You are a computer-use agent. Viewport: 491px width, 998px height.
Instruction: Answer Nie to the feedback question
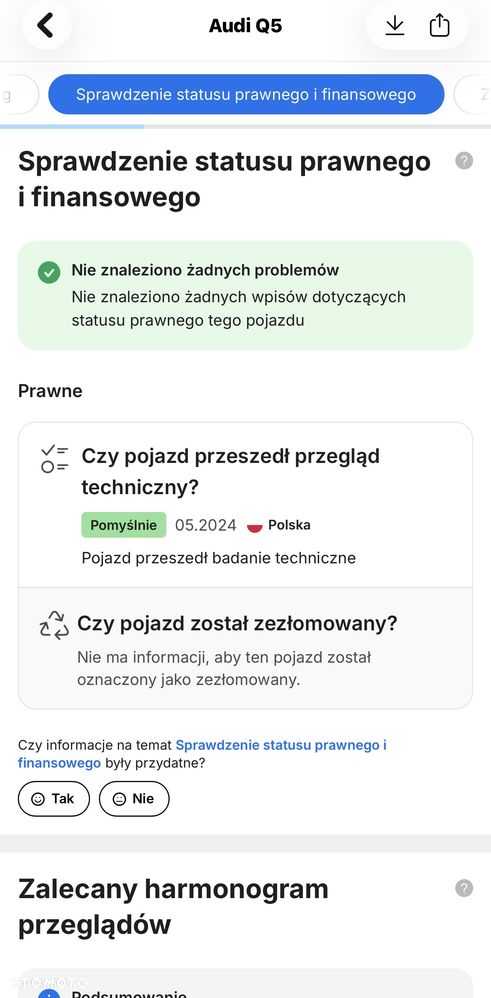point(134,798)
